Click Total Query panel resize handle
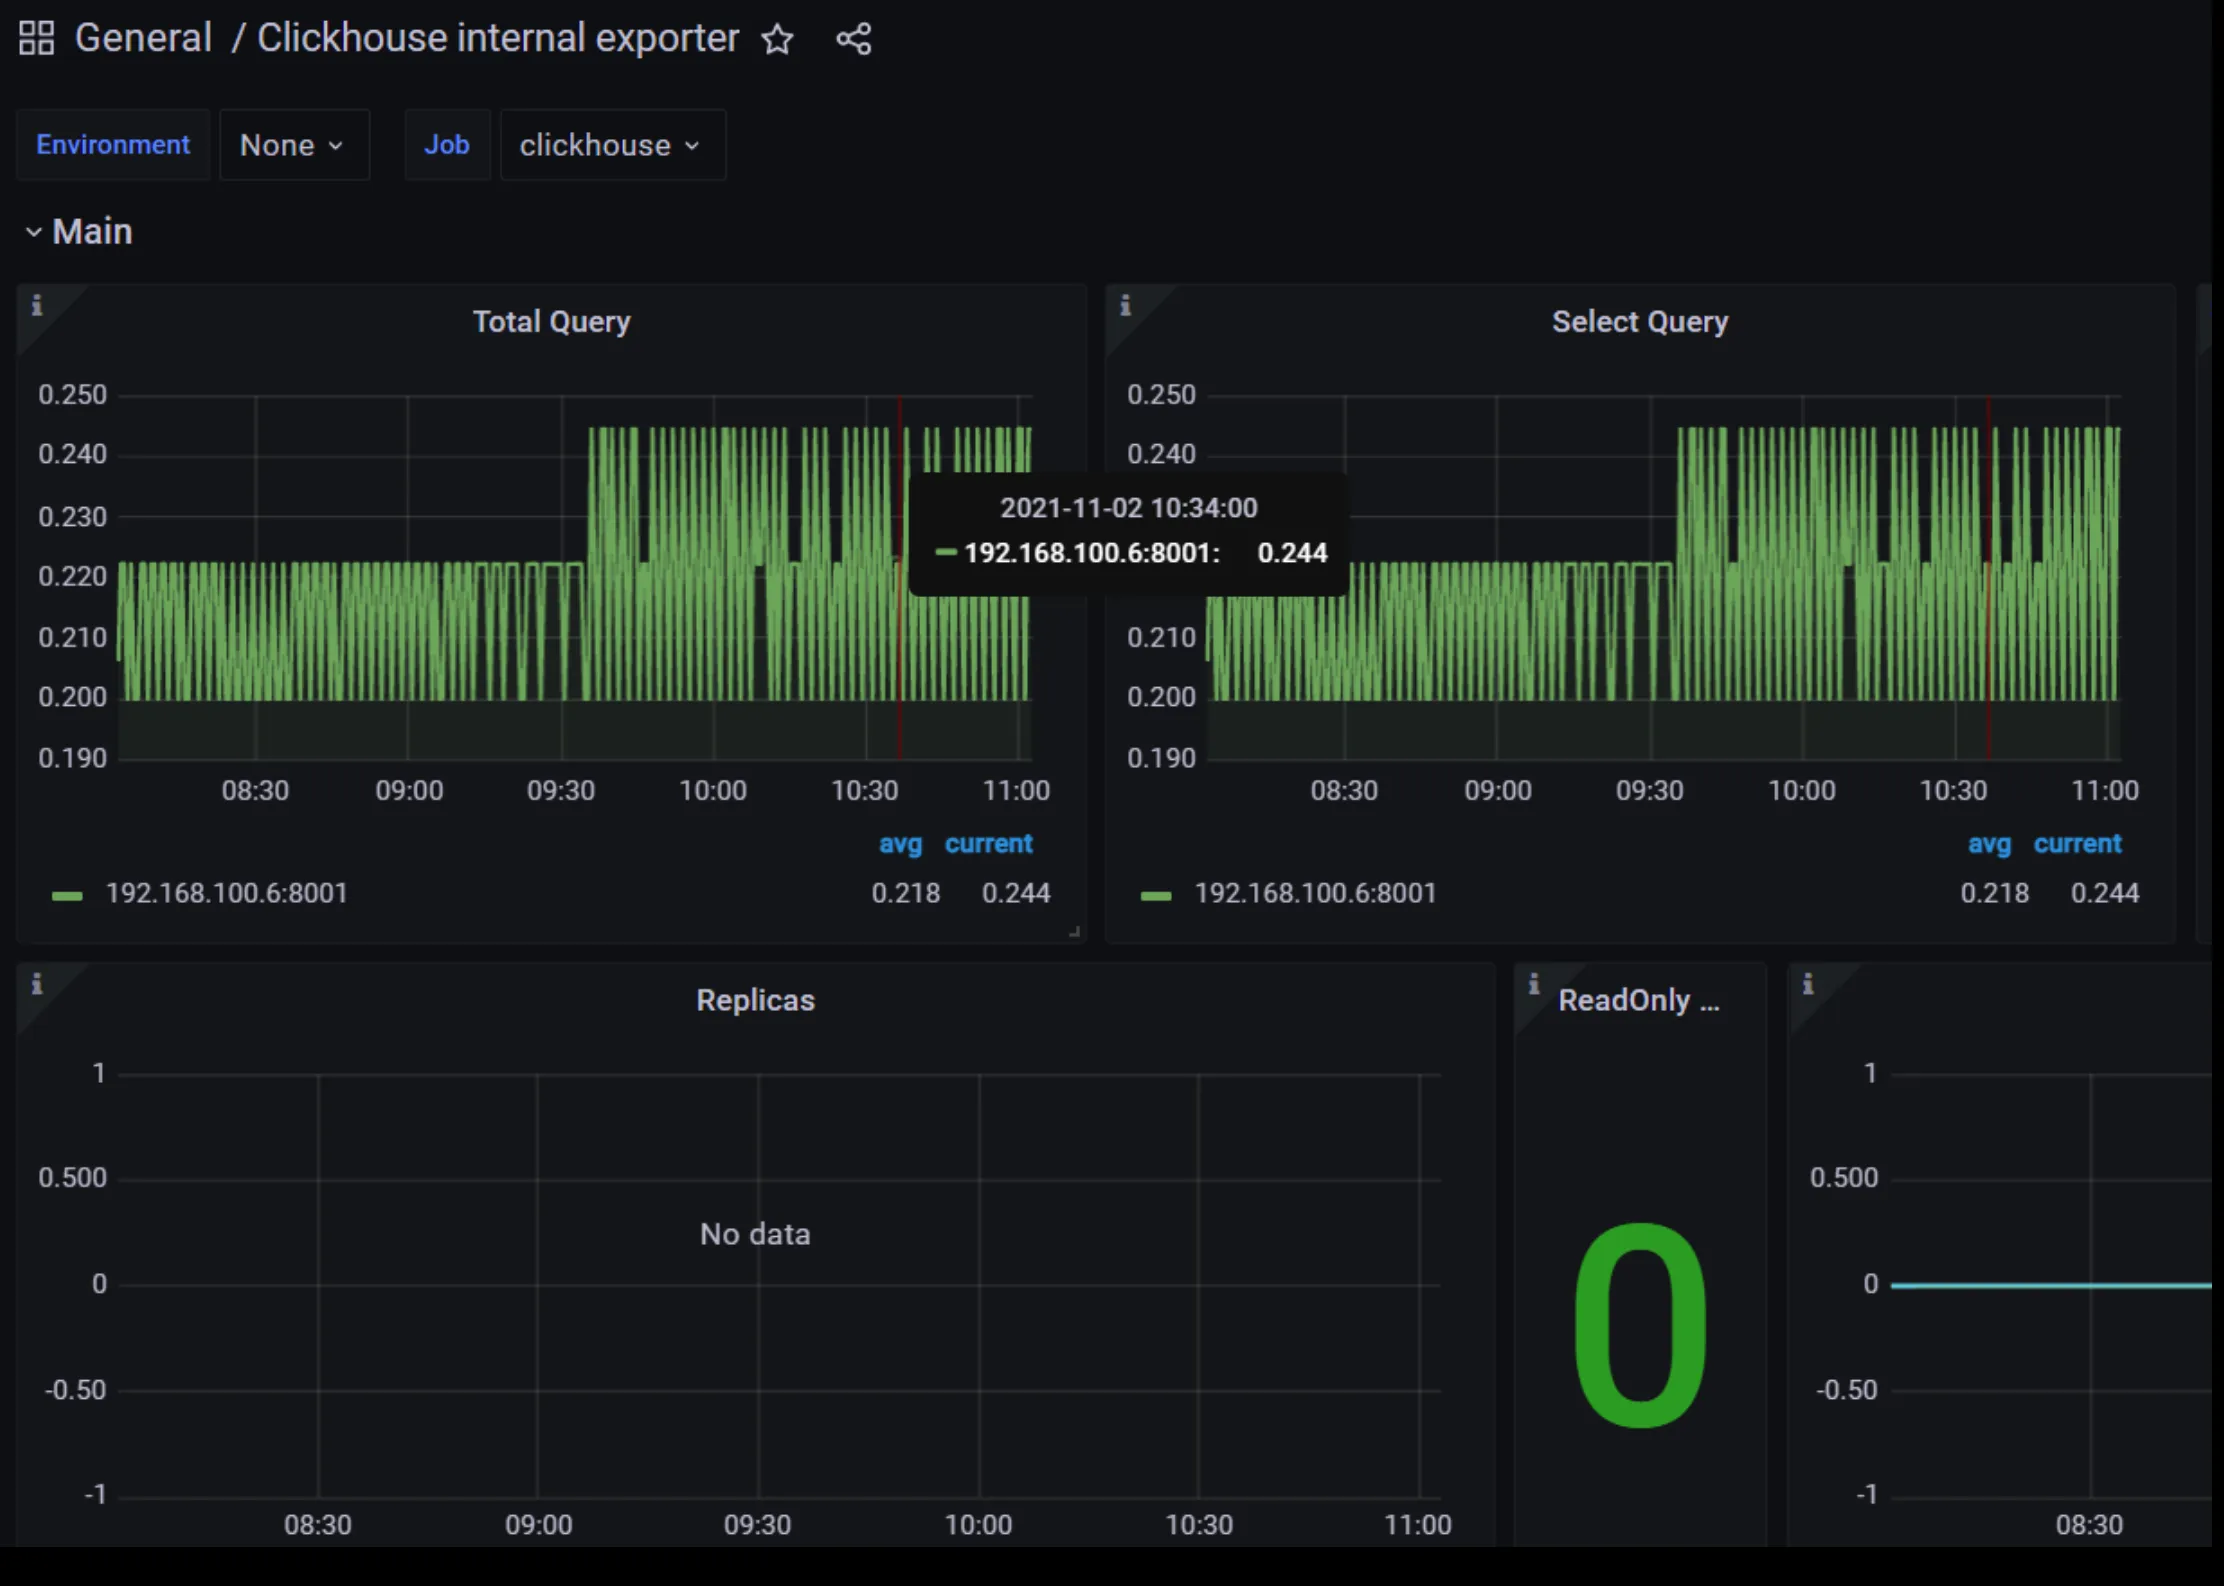The height and width of the screenshot is (1586, 2224). (1075, 932)
